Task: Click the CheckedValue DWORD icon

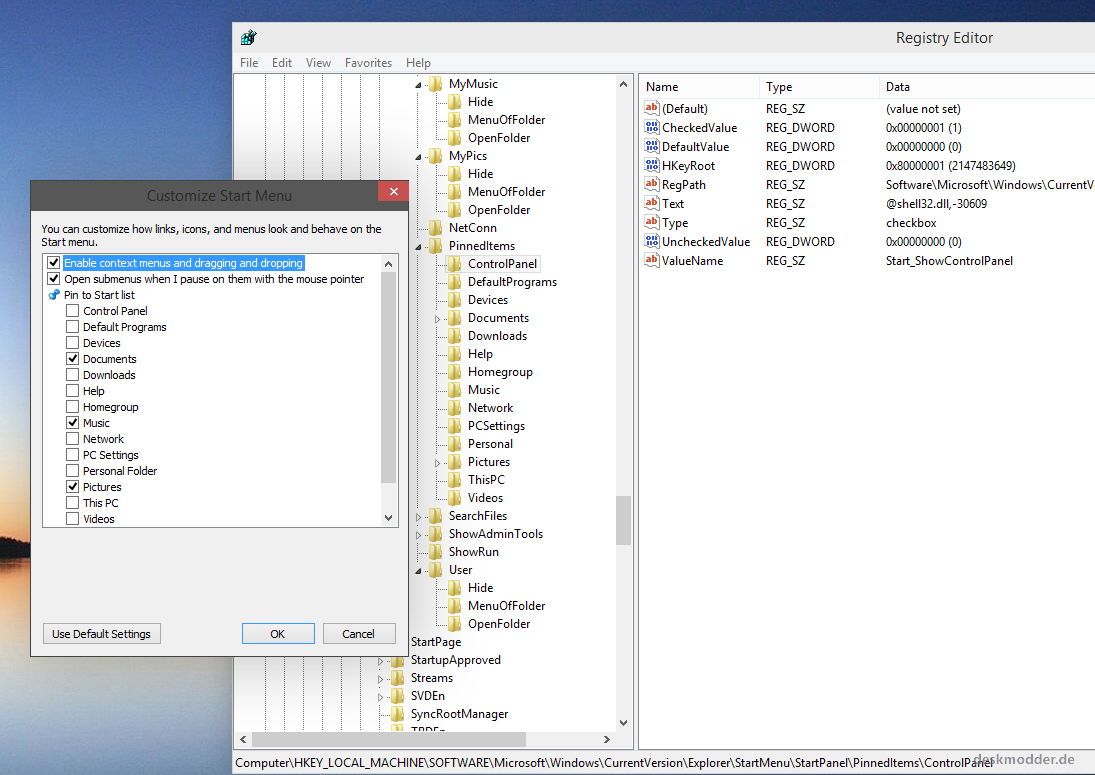Action: (x=652, y=127)
